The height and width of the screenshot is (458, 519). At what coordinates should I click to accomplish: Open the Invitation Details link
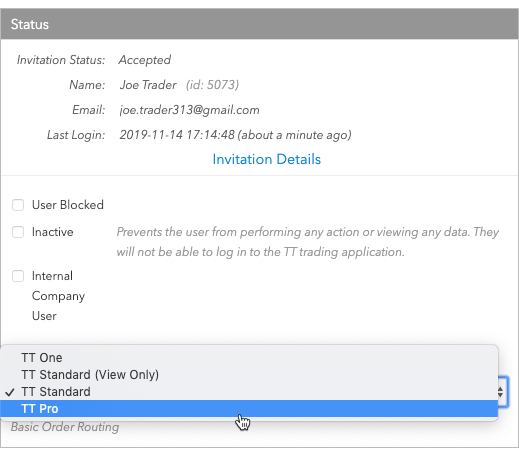coord(267,159)
